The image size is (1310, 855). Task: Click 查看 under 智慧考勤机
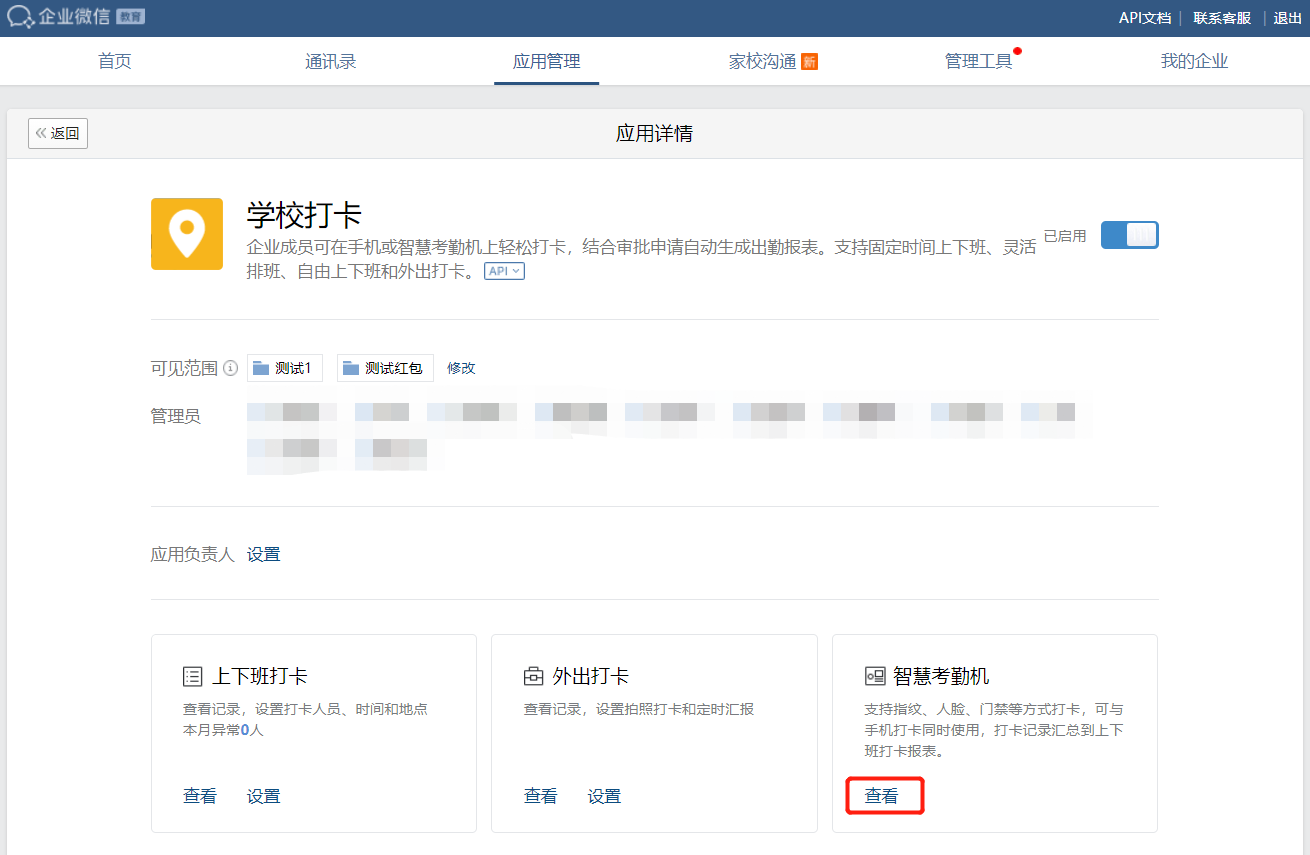(882, 796)
